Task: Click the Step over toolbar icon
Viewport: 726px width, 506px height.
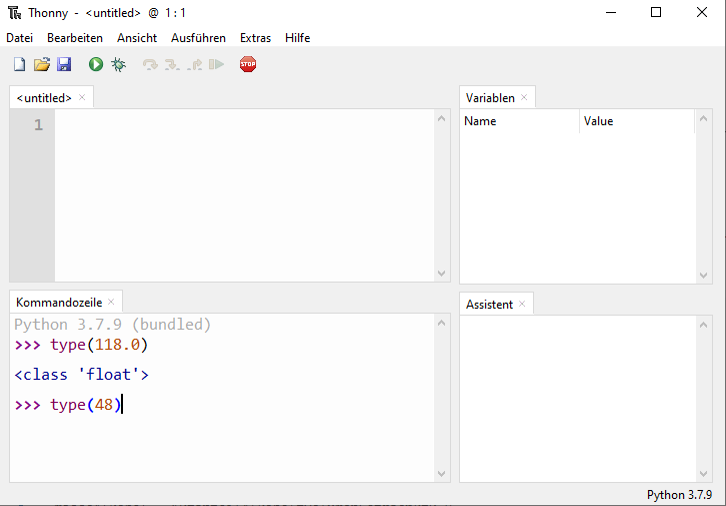Action: pos(150,65)
